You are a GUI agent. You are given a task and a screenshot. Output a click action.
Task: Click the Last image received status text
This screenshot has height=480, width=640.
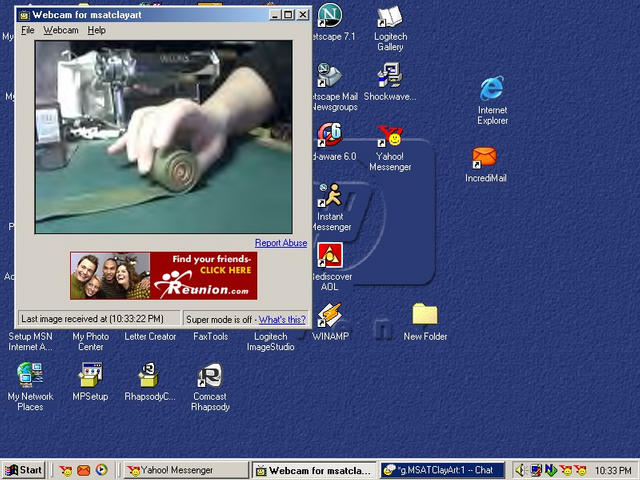pos(92,319)
